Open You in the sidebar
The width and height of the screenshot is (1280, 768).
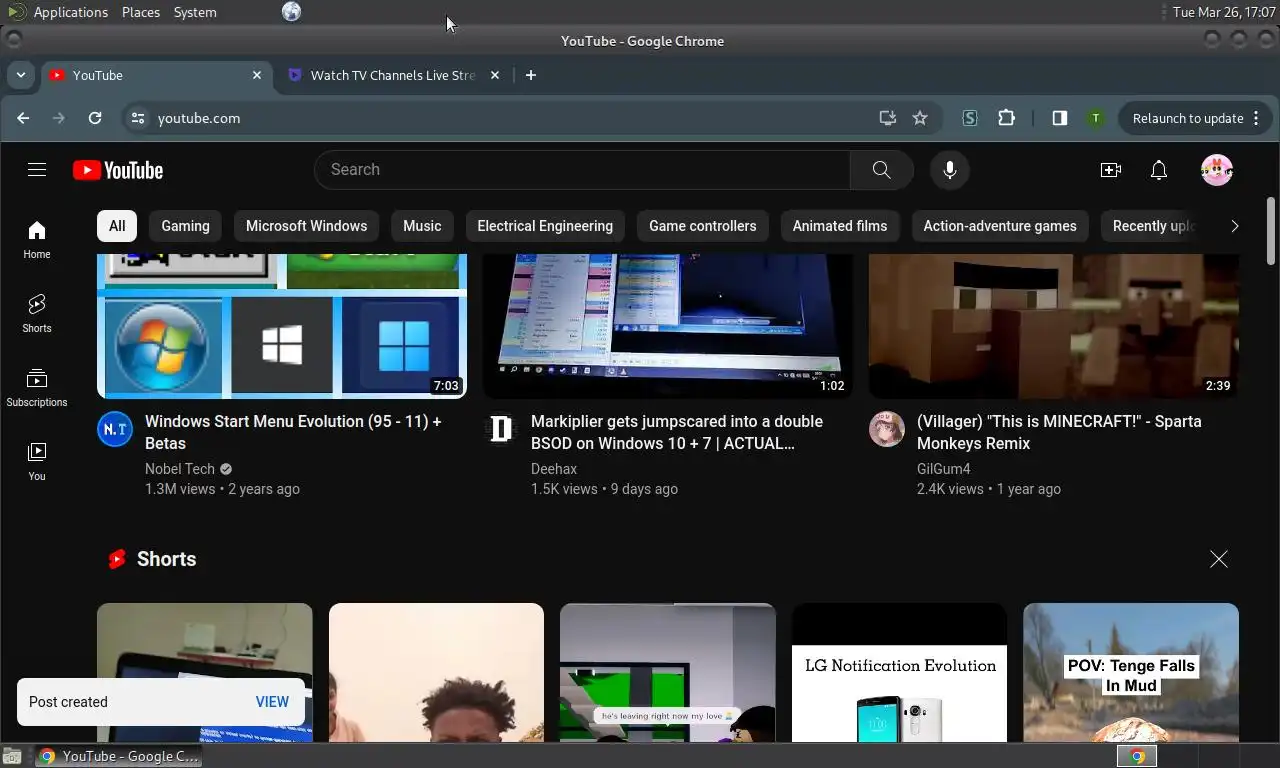pos(37,462)
